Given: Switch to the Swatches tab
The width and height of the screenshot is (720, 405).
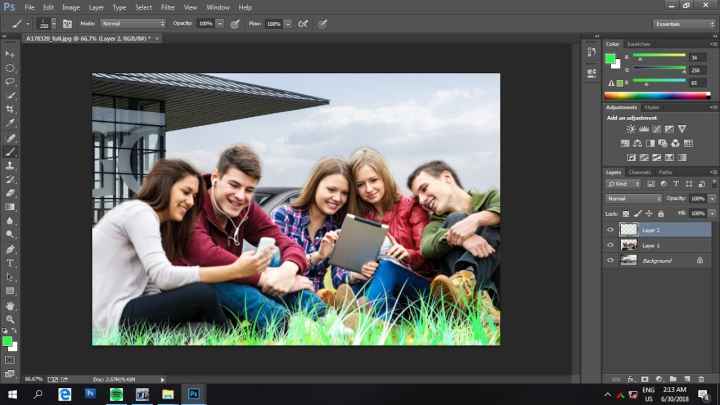Looking at the screenshot, I should coord(638,44).
